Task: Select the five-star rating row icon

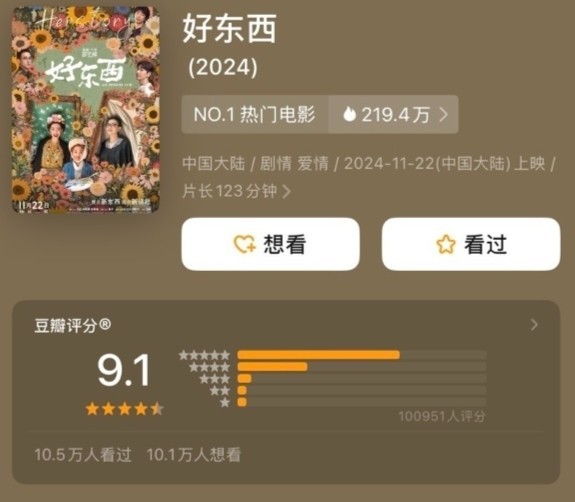Action: [x=204, y=355]
